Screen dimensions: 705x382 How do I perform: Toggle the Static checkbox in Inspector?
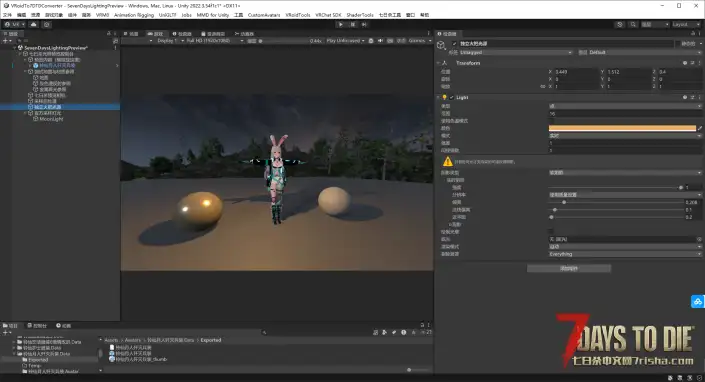678,44
